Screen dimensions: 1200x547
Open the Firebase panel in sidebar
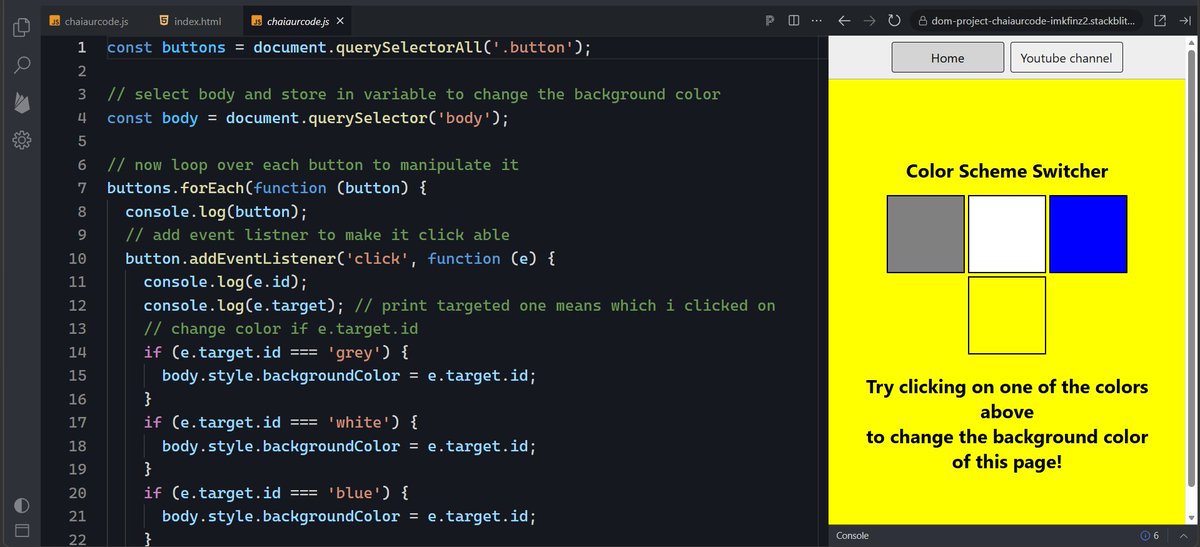pyautogui.click(x=22, y=103)
